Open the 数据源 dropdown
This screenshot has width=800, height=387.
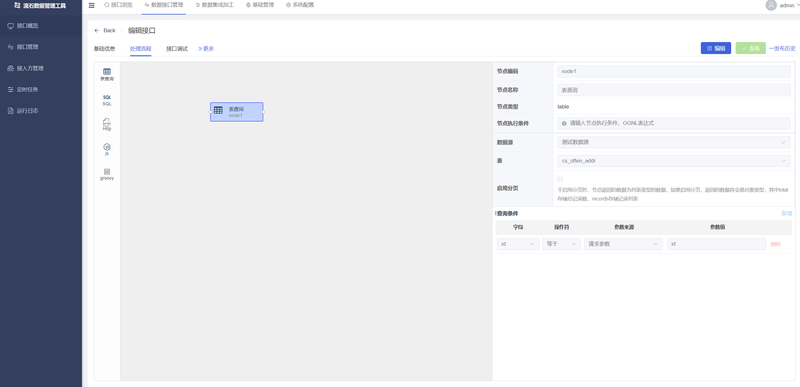tap(673, 142)
